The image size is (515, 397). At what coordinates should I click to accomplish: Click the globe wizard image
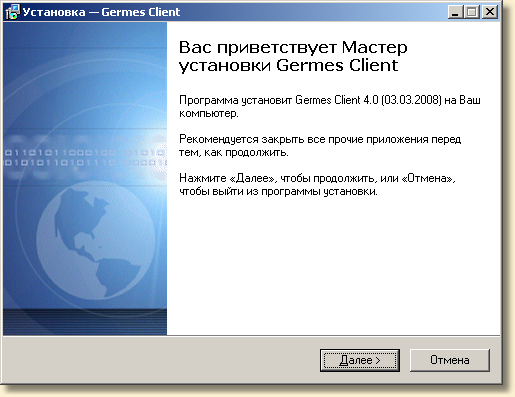(85, 179)
